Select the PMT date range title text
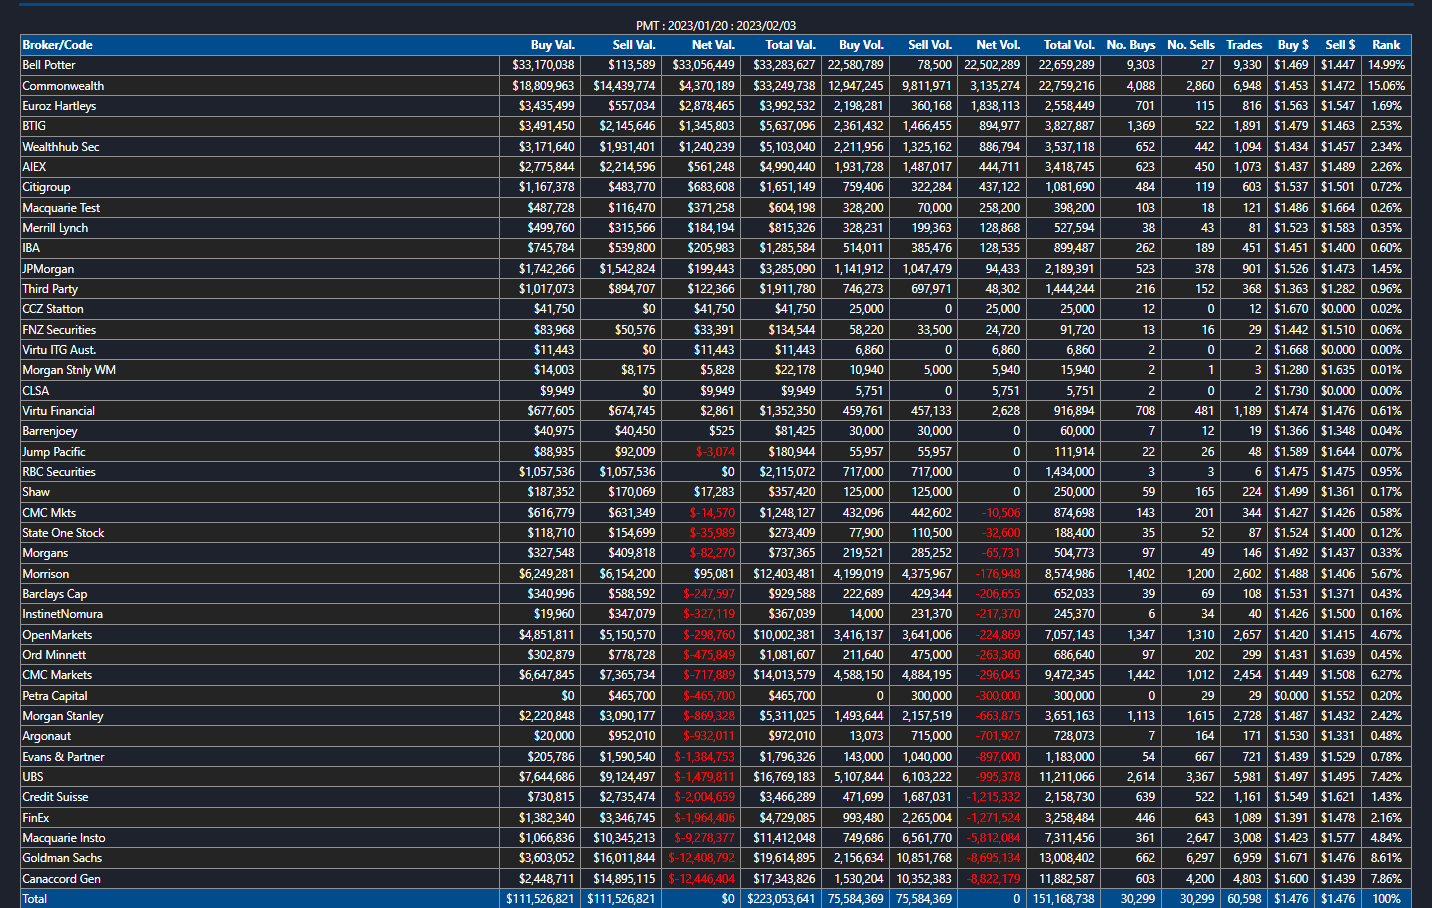Image resolution: width=1432 pixels, height=908 pixels. (x=716, y=26)
